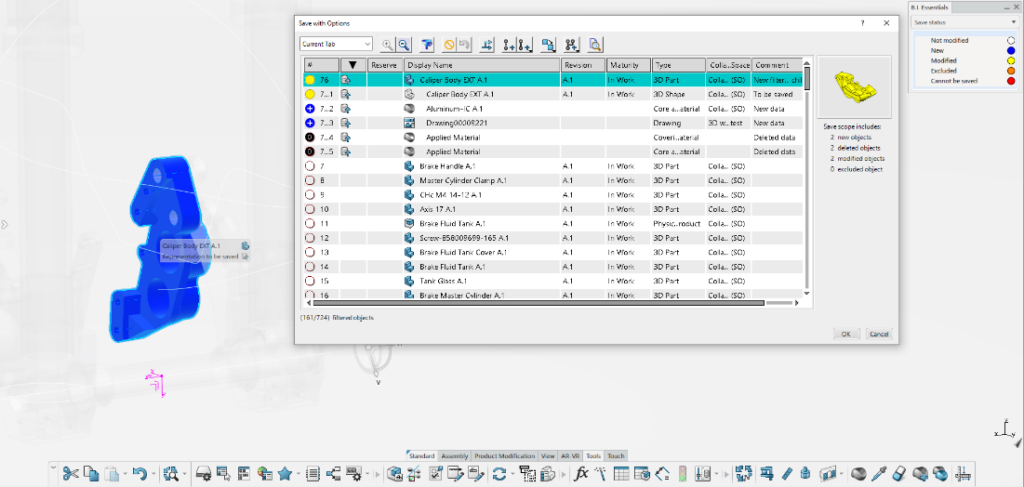
Task: Switch to the Assembly tab
Action: (454, 455)
